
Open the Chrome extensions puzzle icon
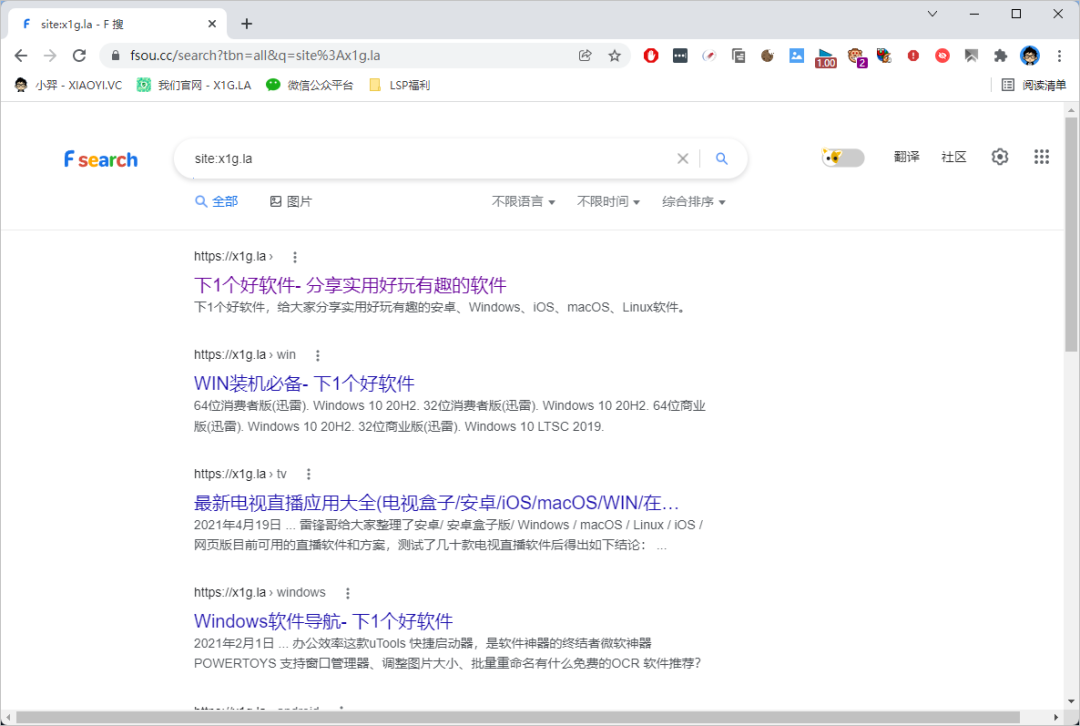pyautogui.click(x=1000, y=56)
